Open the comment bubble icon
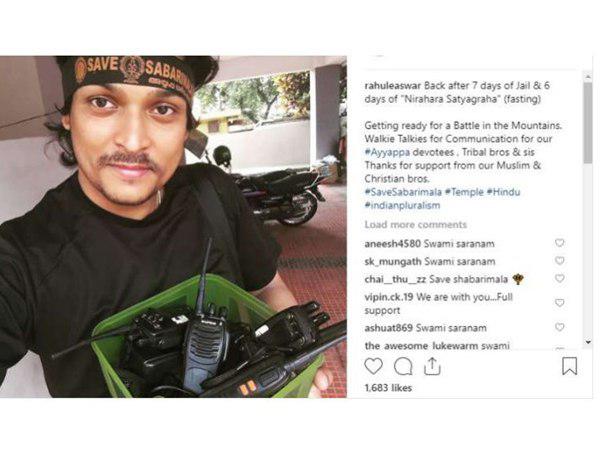Screen dimensions: 600x450 coord(403,366)
